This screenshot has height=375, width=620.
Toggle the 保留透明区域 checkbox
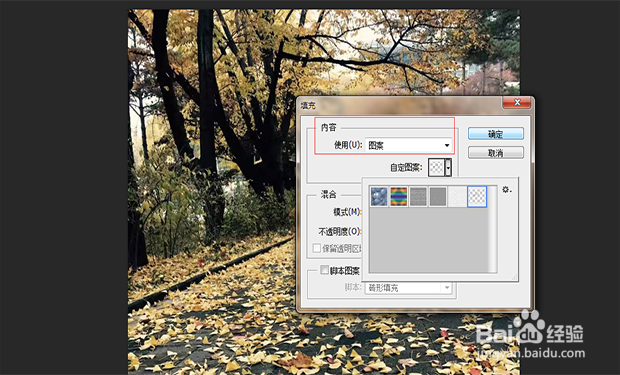(316, 248)
